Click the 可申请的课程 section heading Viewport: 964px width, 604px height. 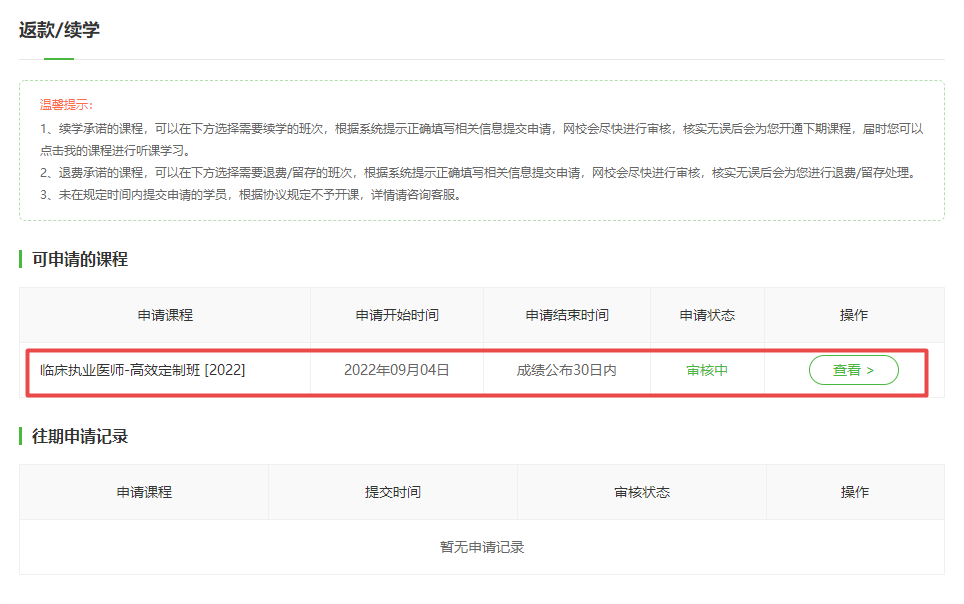pyautogui.click(x=80, y=260)
